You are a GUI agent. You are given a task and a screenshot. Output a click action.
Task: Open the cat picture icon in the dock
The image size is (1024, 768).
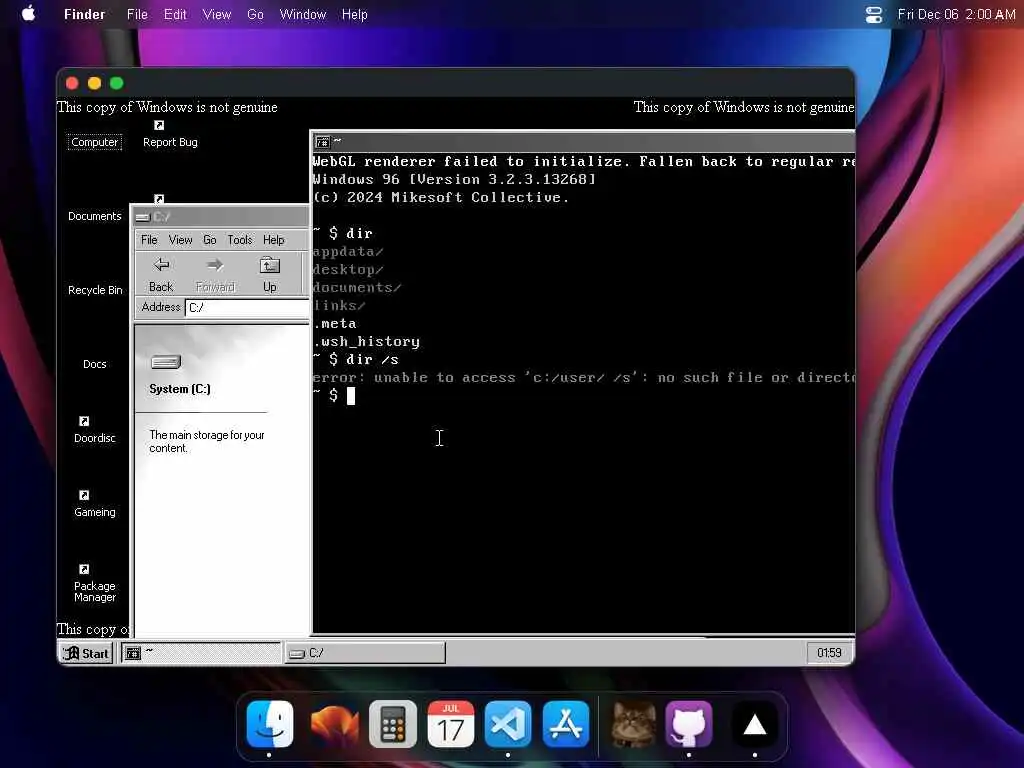[633, 724]
